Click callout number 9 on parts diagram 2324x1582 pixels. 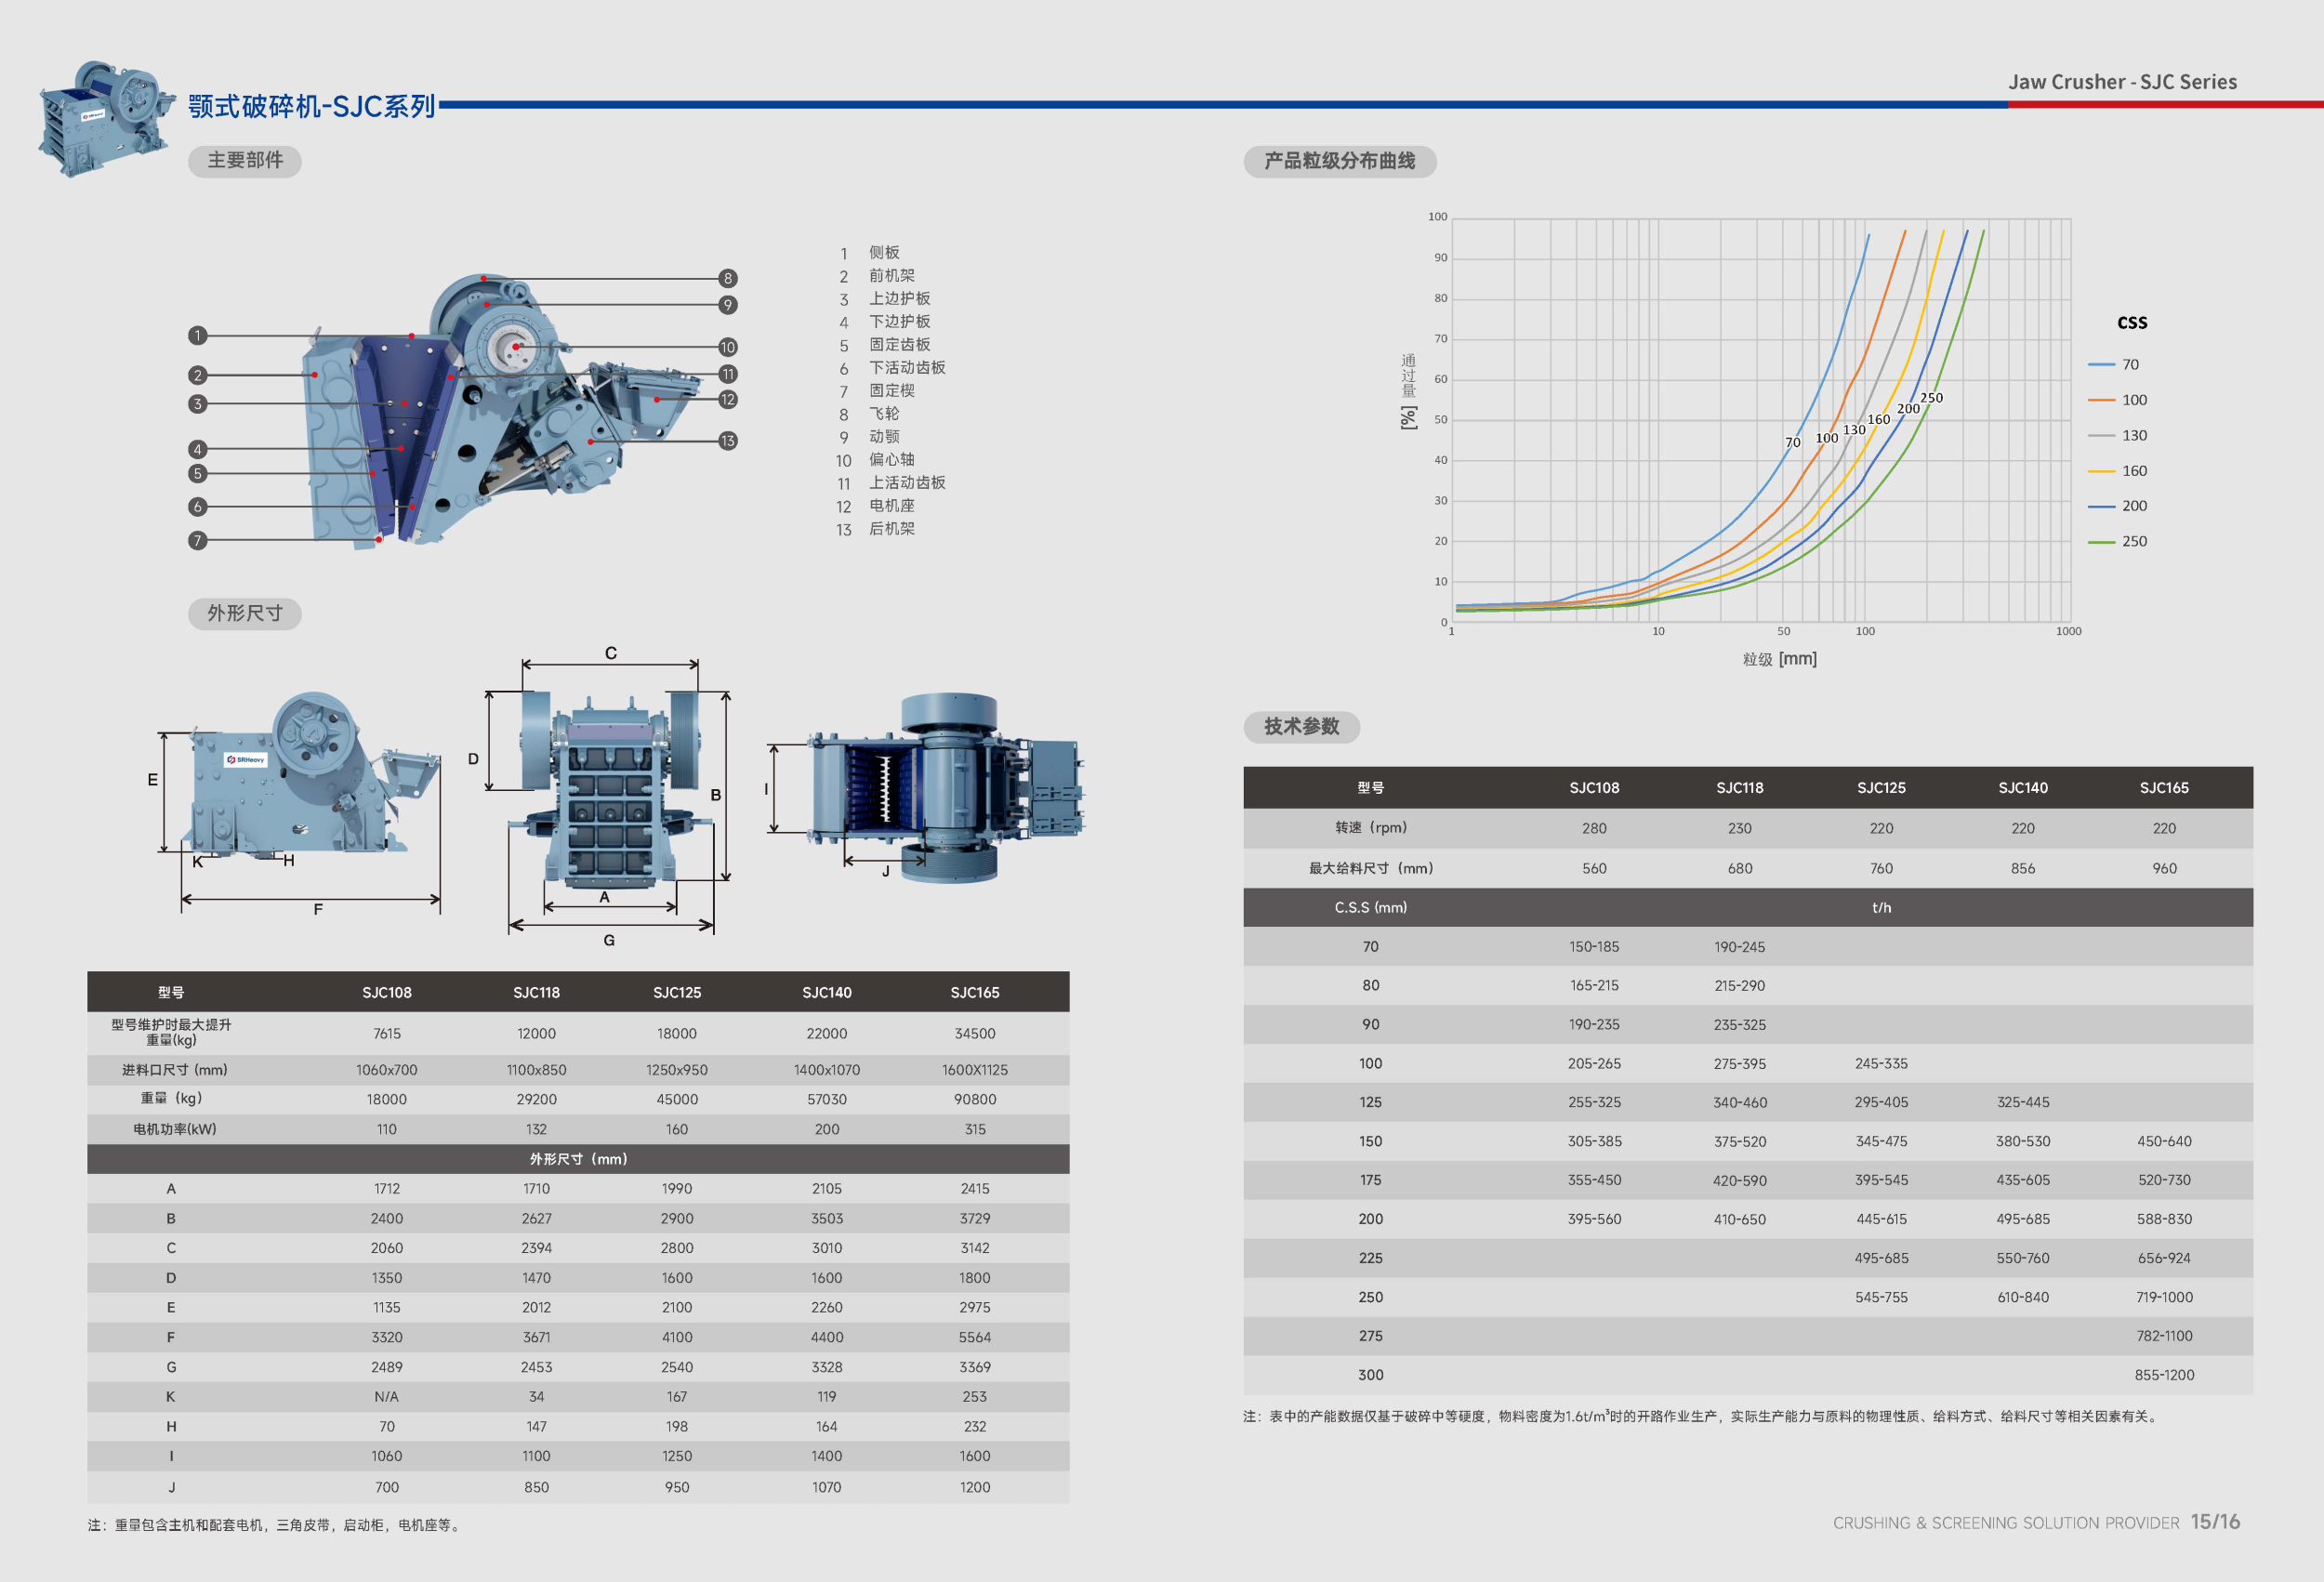728,305
